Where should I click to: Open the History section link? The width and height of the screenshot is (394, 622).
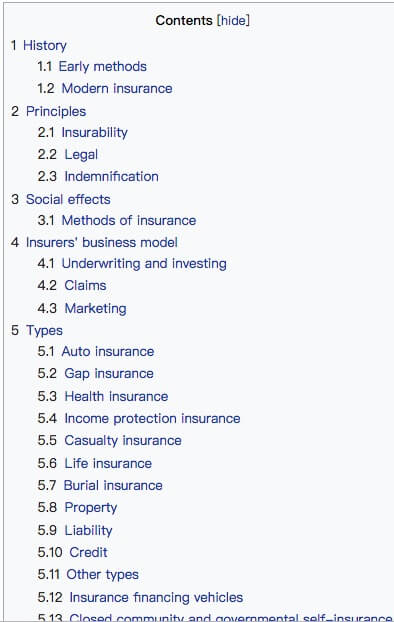click(44, 45)
